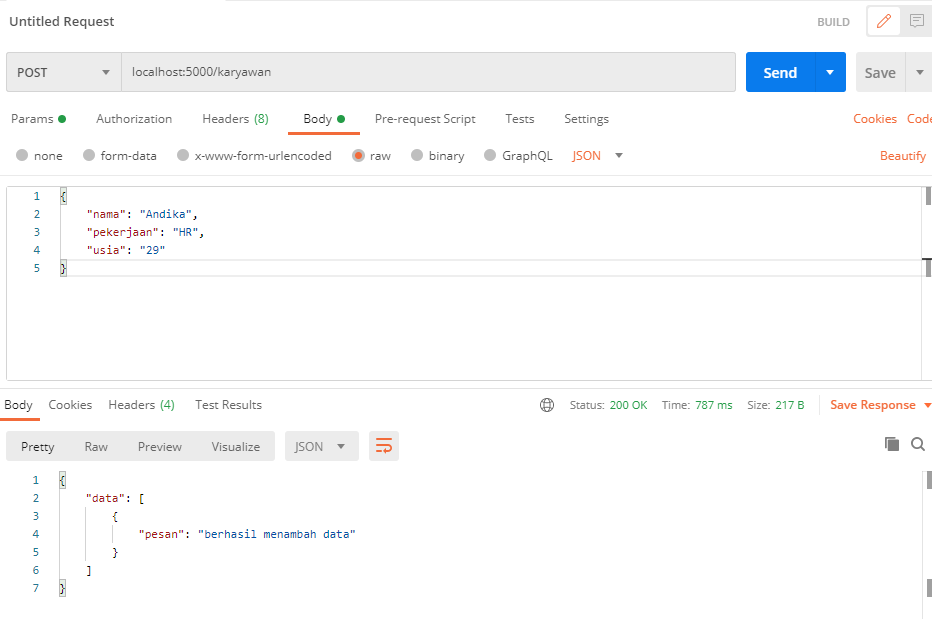Click the Status 200 OK text
This screenshot has width=932, height=619.
pyautogui.click(x=608, y=405)
